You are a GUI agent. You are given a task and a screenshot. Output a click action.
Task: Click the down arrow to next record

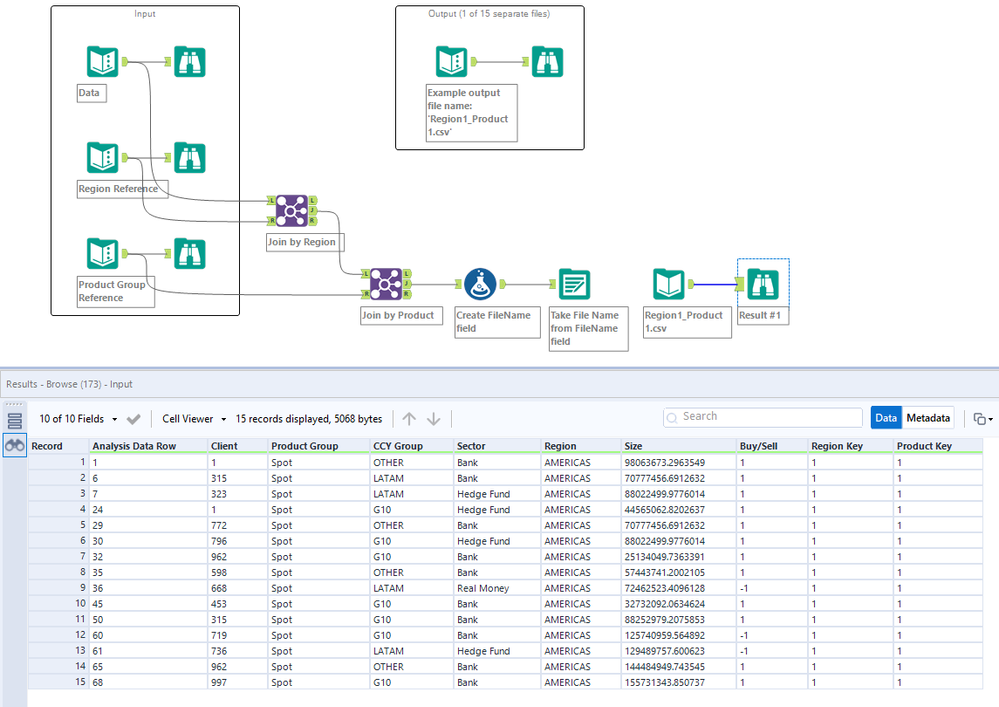pos(434,419)
